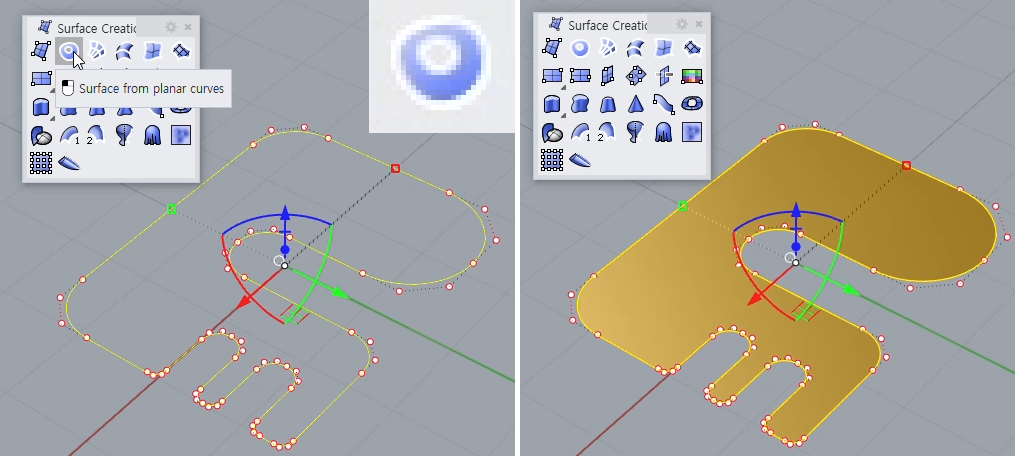The width and height of the screenshot is (1015, 456).
Task: Select Surface from edge curves in shaded view's panel
Action: pyautogui.click(x=664, y=47)
